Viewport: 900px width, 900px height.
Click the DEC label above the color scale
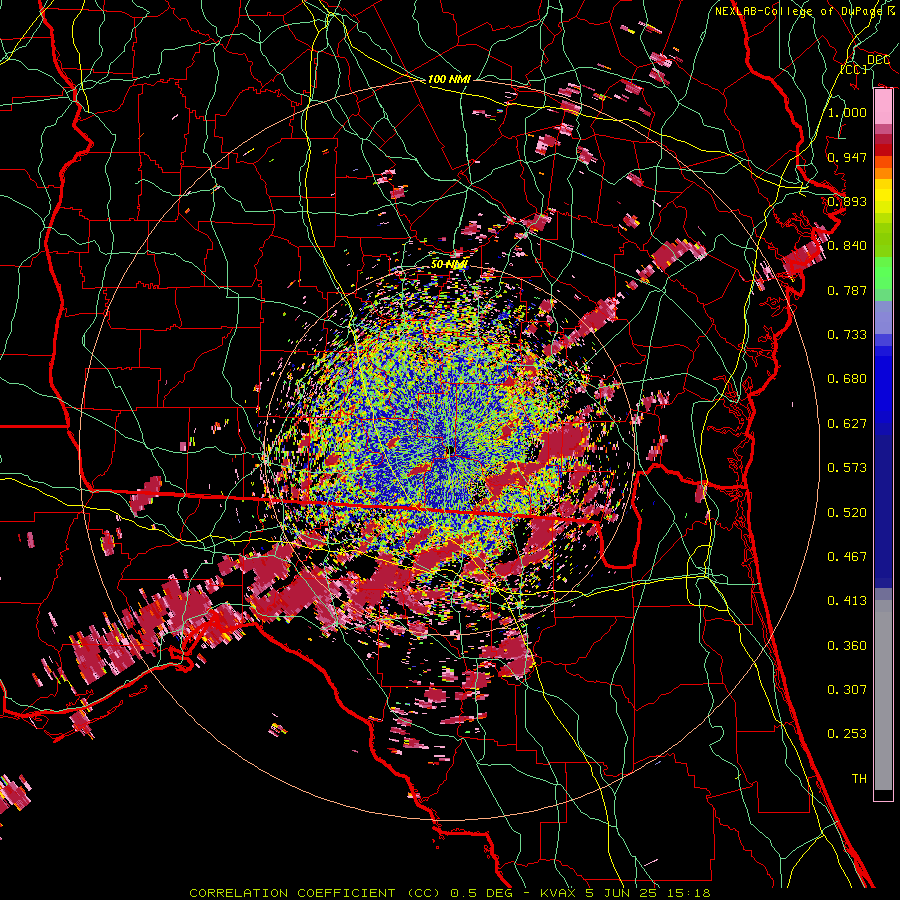878,59
